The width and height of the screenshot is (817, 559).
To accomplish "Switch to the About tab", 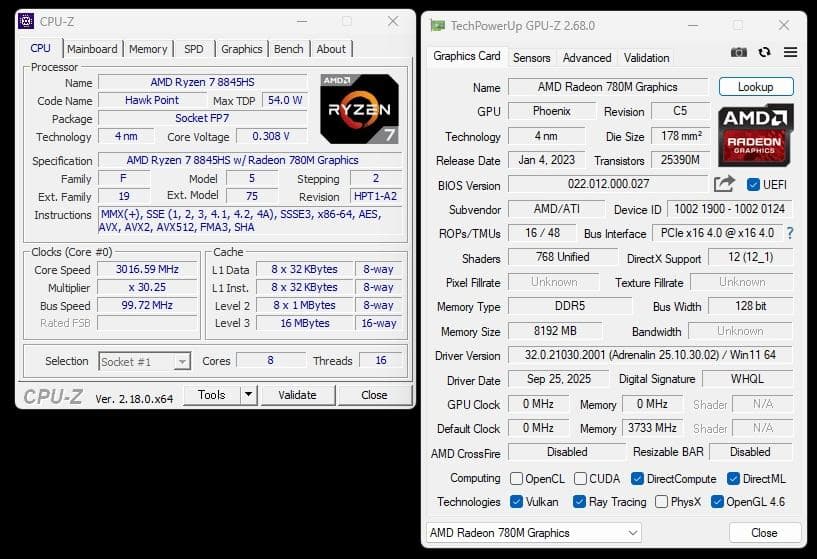I will (x=331, y=49).
